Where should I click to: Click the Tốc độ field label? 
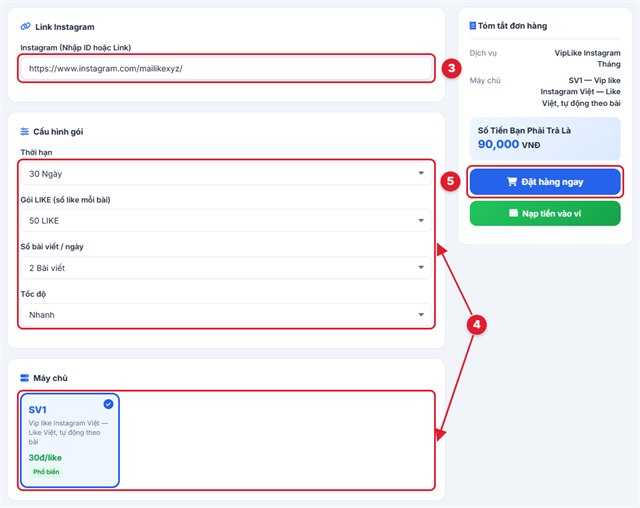(33, 294)
